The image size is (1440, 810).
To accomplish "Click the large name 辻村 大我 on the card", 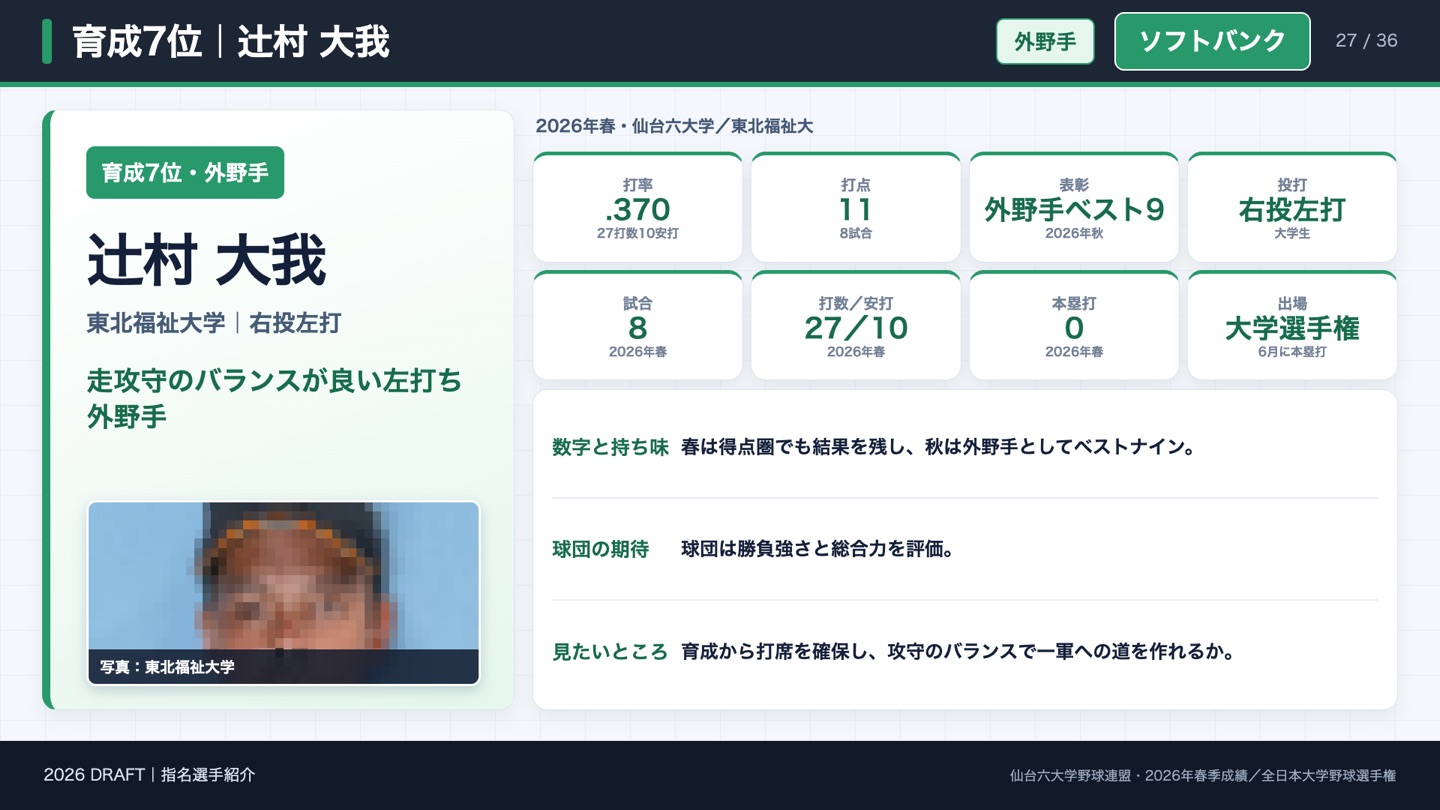I will (x=207, y=261).
